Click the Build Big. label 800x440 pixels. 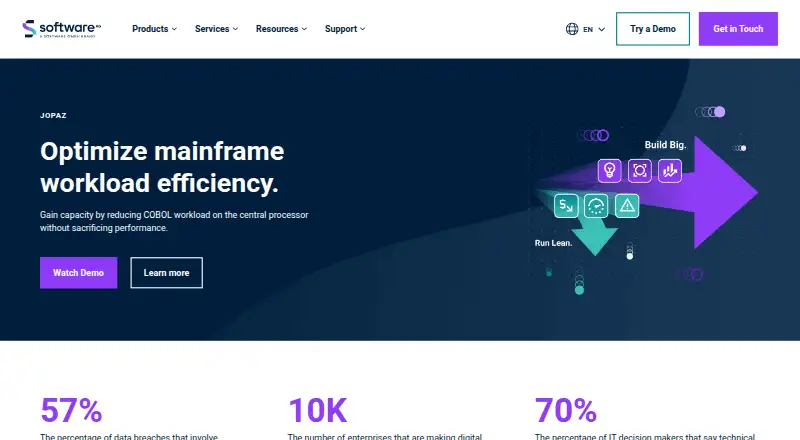(665, 145)
